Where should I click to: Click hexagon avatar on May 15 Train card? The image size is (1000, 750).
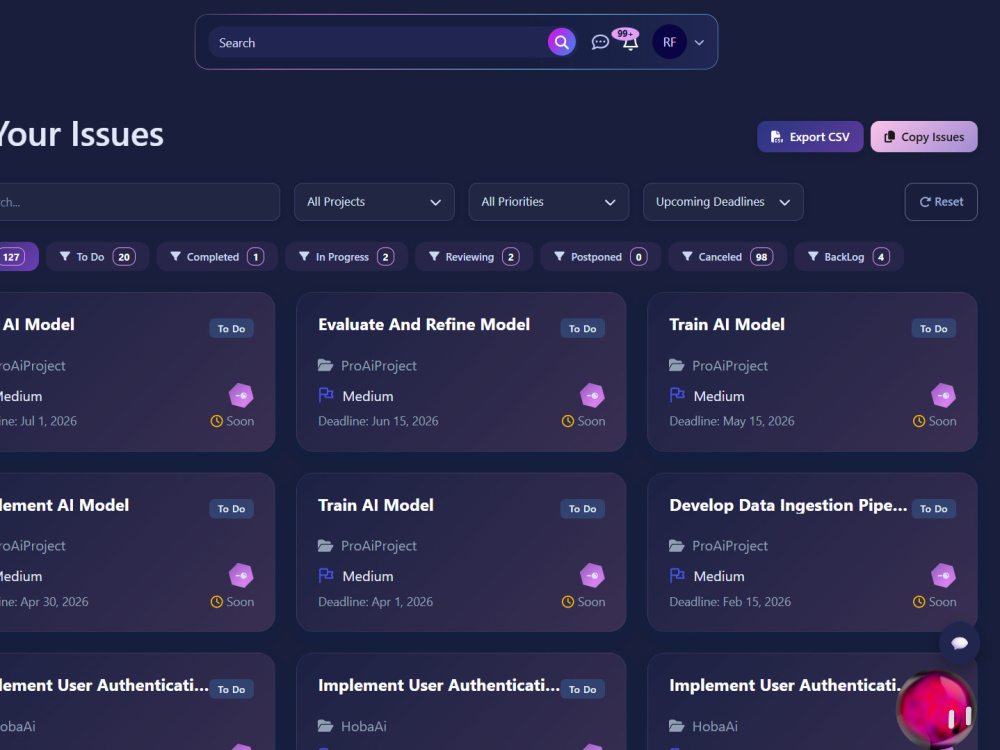[x=943, y=395]
